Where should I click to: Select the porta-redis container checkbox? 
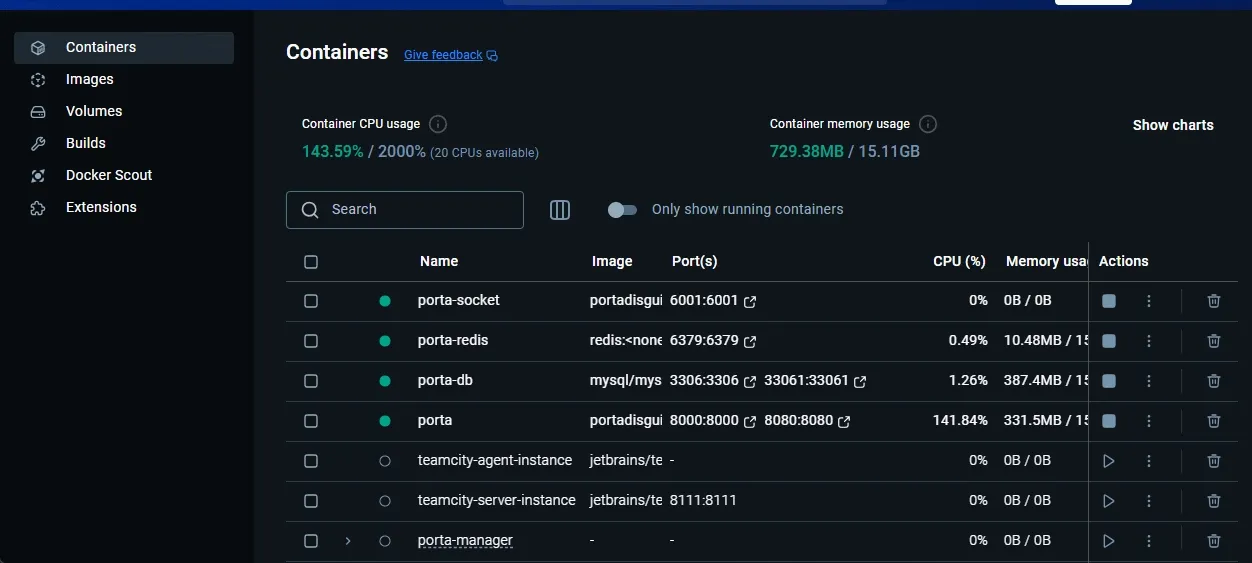tap(311, 341)
